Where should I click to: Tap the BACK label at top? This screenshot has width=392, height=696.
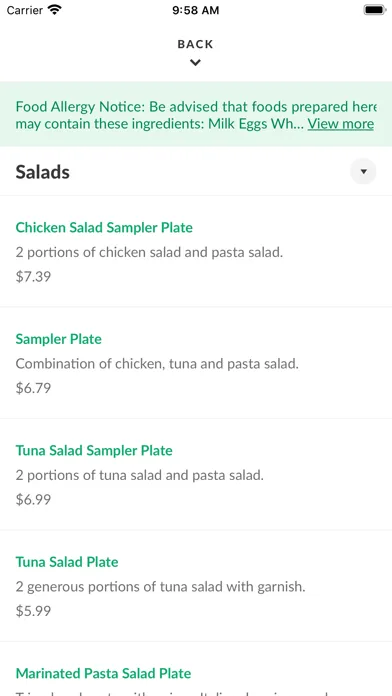pos(195,44)
